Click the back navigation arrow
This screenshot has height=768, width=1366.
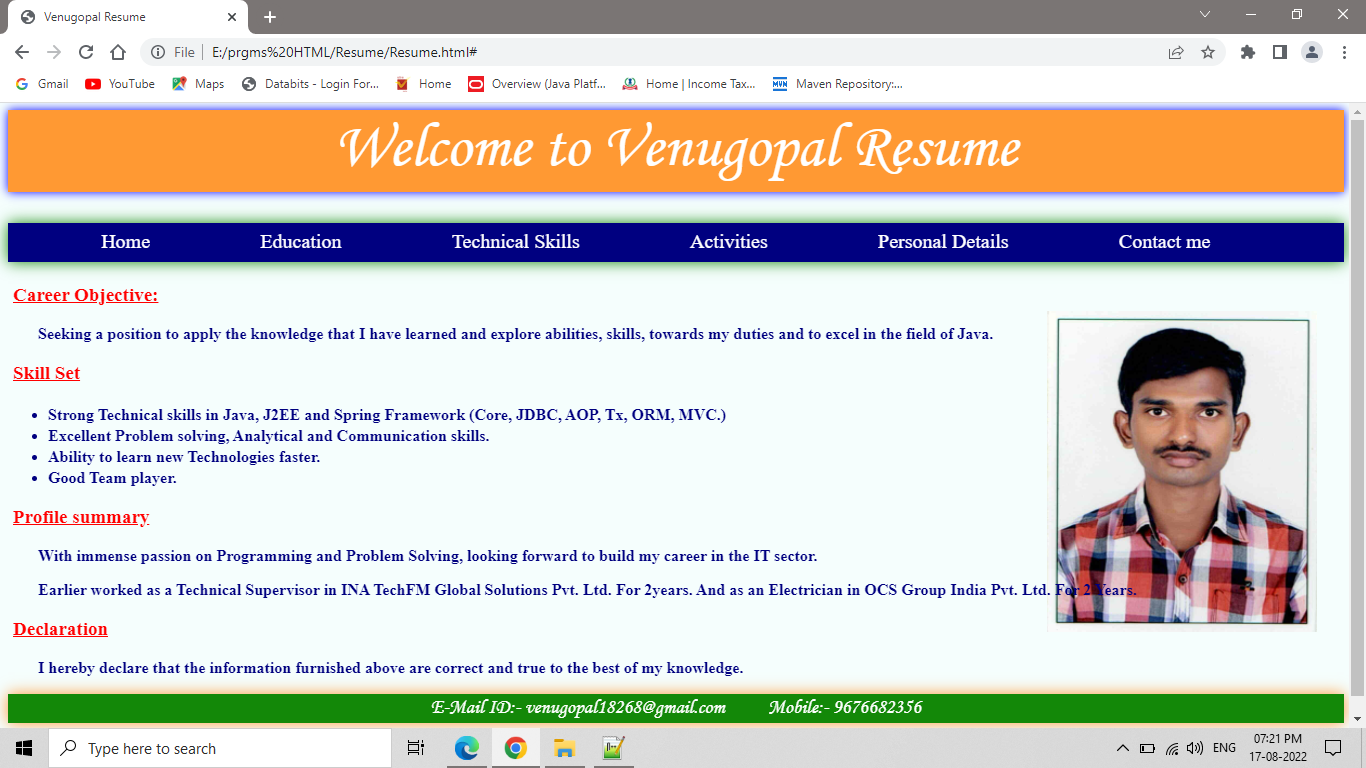click(22, 52)
